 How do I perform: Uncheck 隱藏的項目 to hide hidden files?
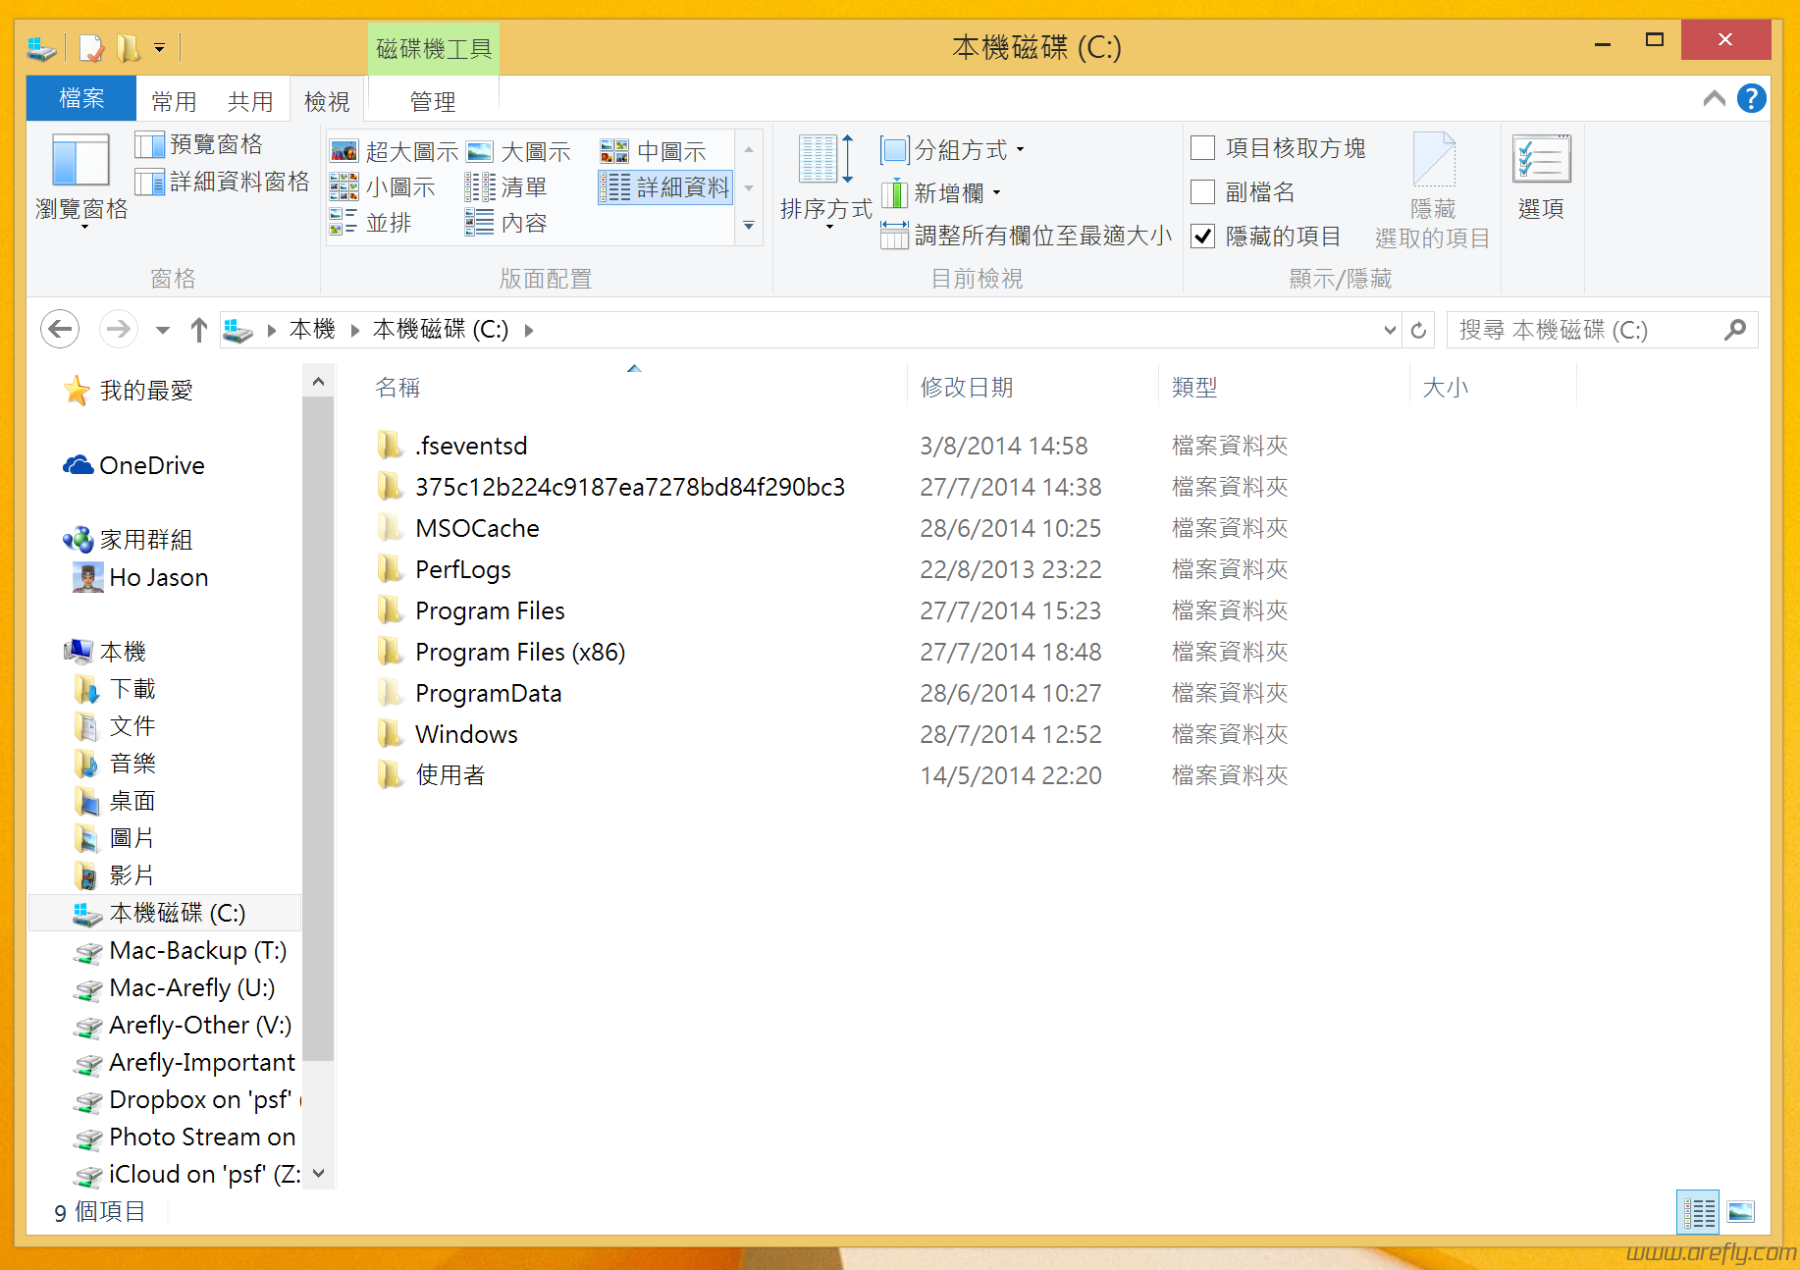[x=1203, y=236]
